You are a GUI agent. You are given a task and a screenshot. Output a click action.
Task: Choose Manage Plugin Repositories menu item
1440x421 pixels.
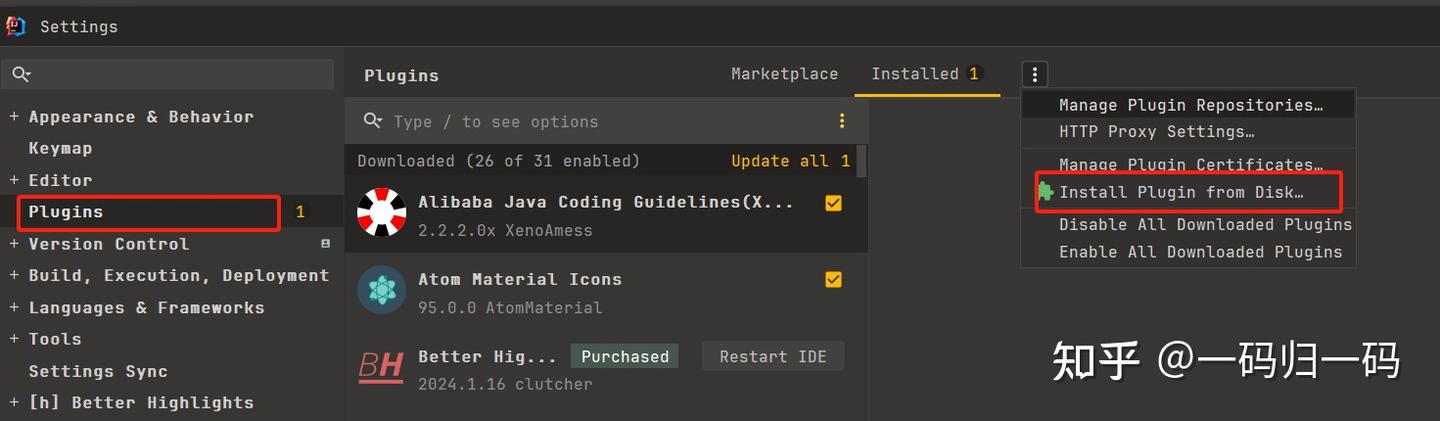pyautogui.click(x=1190, y=105)
